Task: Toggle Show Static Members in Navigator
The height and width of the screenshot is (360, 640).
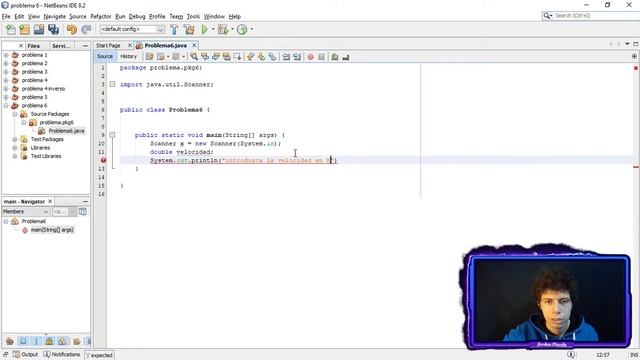Action: tap(36, 341)
